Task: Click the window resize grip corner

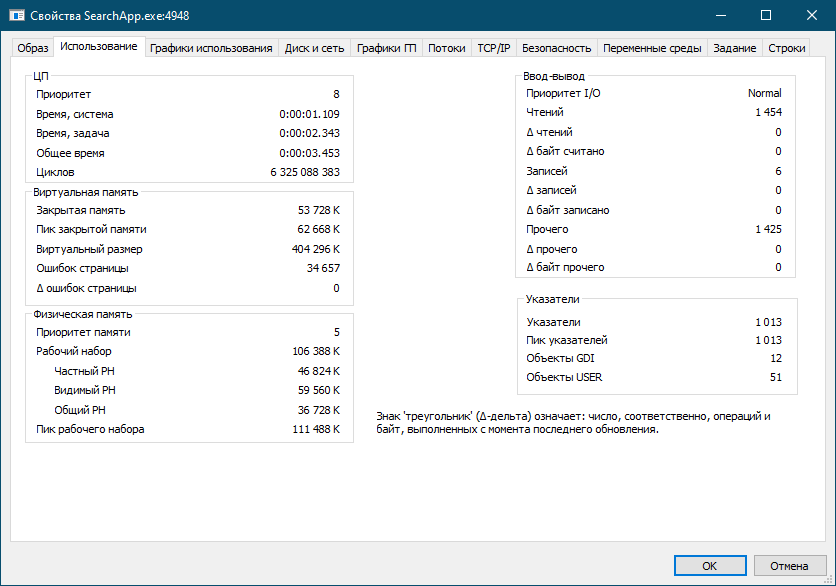Action: tap(829, 579)
